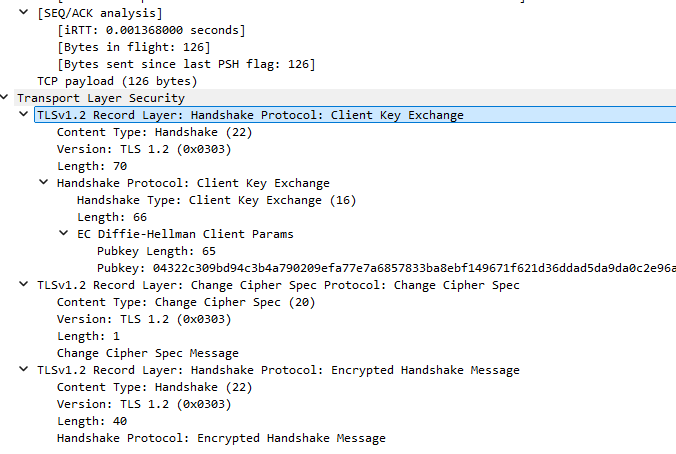Screen dimensions: 676x454
Task: Collapse EC Diffie-Hellman Client Params node
Action: tap(63, 234)
